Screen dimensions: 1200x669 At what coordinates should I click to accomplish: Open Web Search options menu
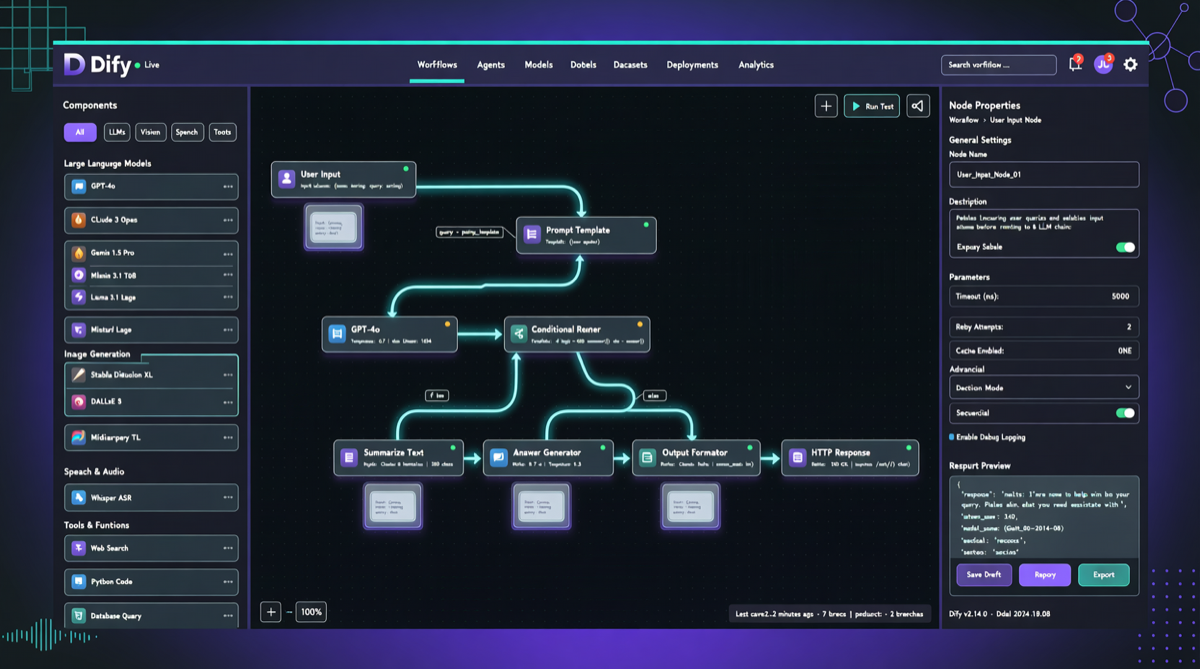coord(228,549)
